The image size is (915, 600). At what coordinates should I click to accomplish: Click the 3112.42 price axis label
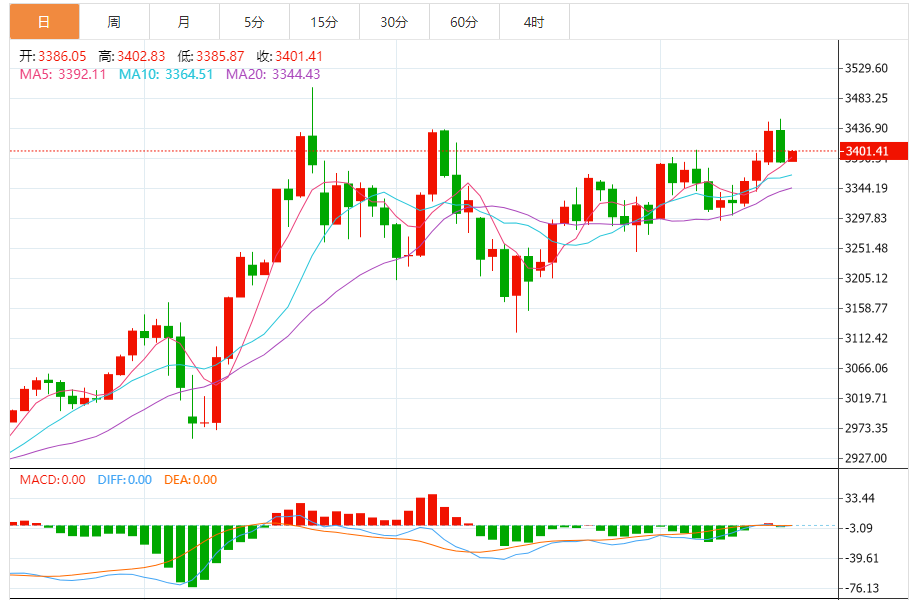pyautogui.click(x=867, y=339)
